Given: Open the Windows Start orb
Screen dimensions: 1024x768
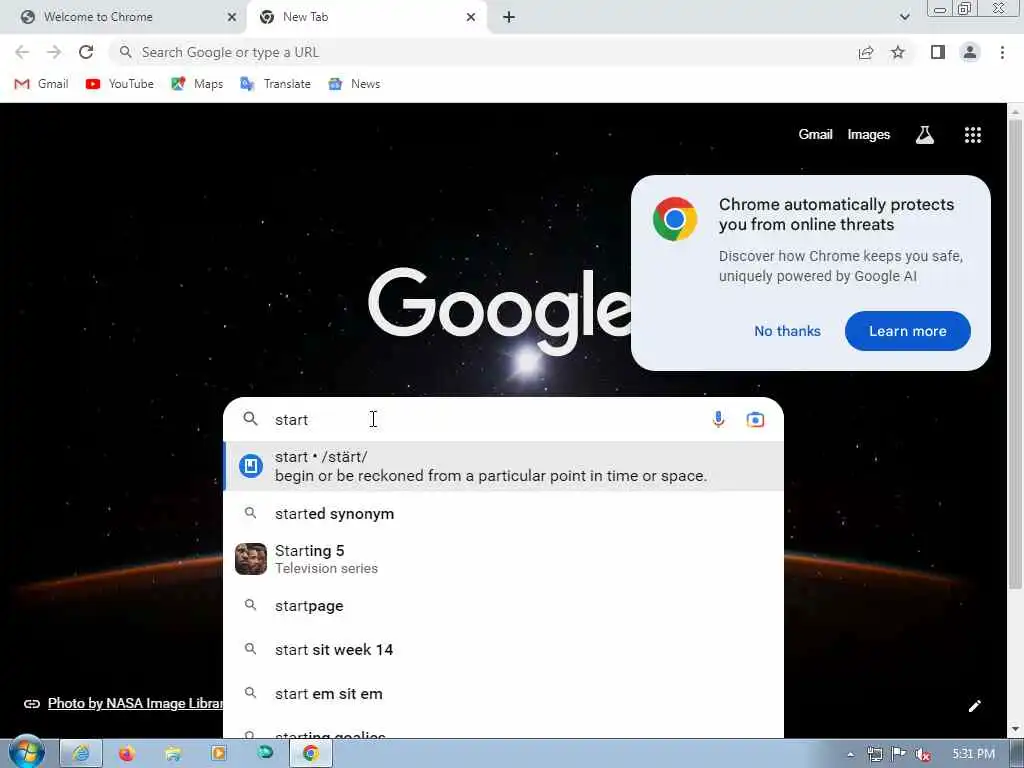Looking at the screenshot, I should pos(26,752).
